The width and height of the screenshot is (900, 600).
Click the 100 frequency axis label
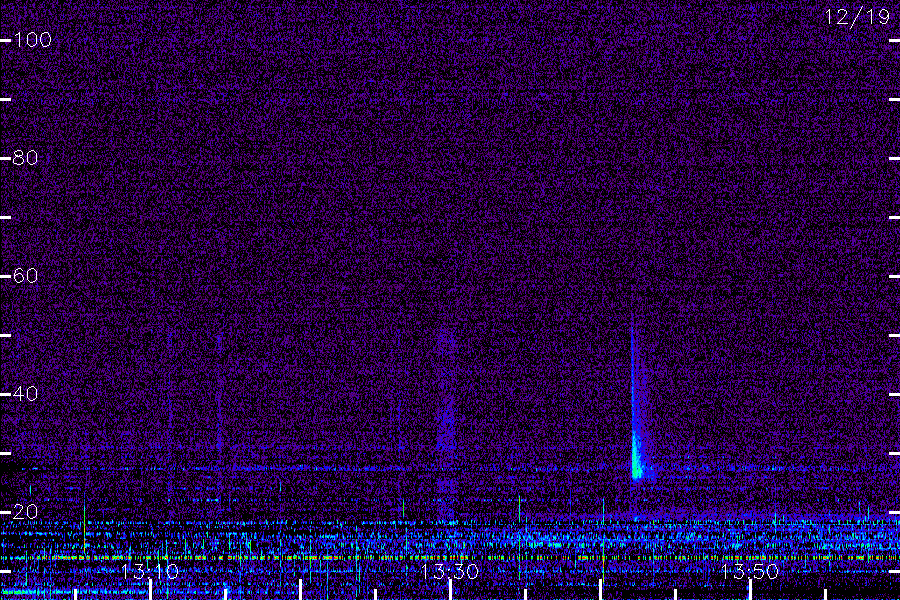point(32,40)
